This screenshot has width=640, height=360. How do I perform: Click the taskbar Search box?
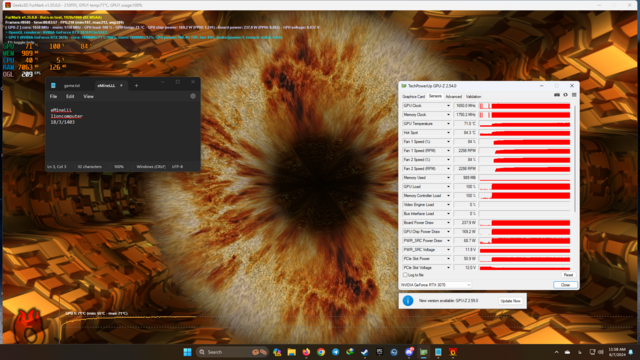[231, 352]
